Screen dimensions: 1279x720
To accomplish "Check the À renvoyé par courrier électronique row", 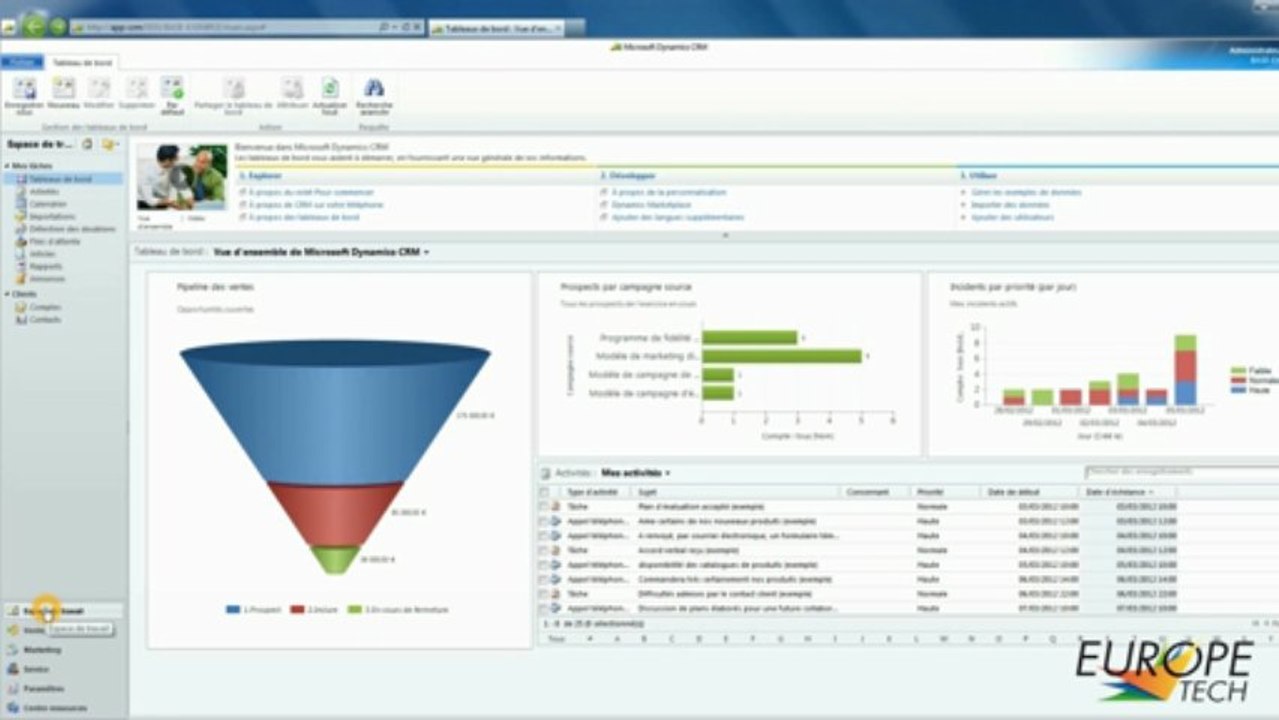I will [544, 536].
